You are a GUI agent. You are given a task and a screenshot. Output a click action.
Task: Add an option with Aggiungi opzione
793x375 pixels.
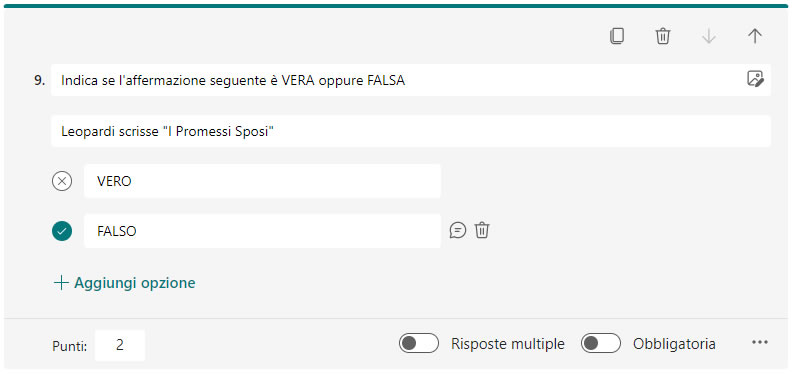(x=124, y=282)
